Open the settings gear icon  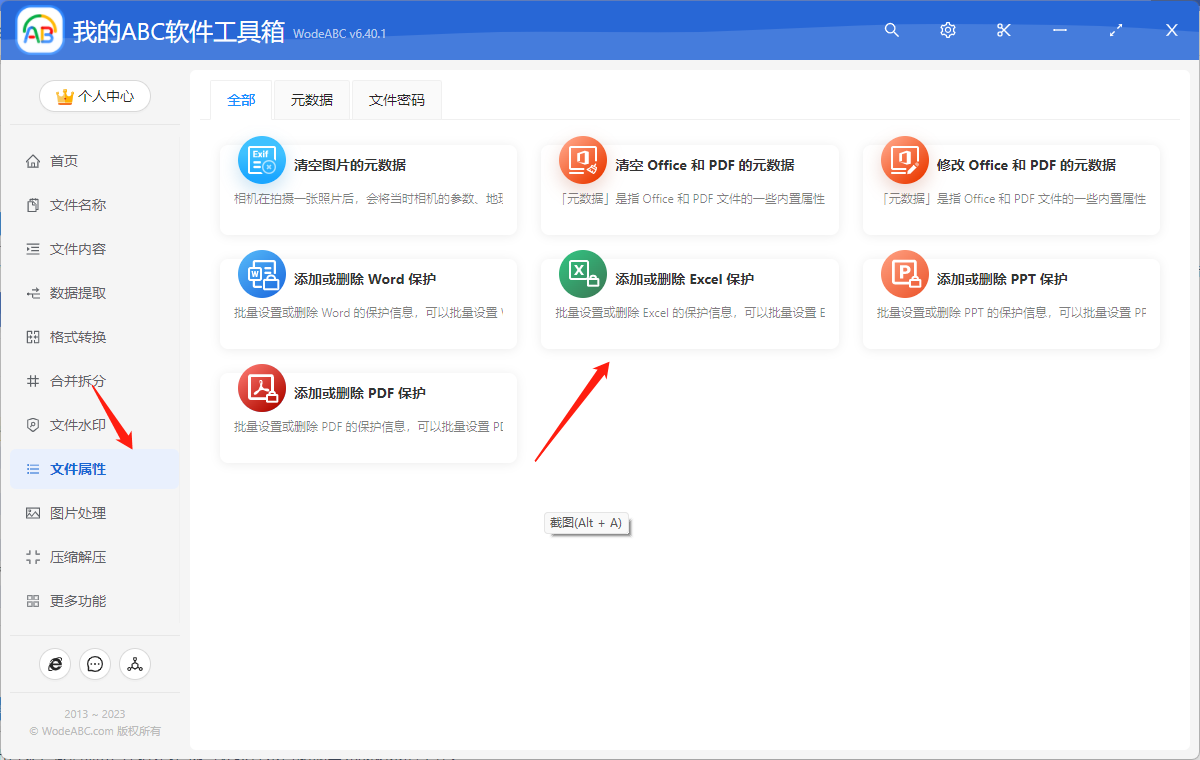pos(947,30)
